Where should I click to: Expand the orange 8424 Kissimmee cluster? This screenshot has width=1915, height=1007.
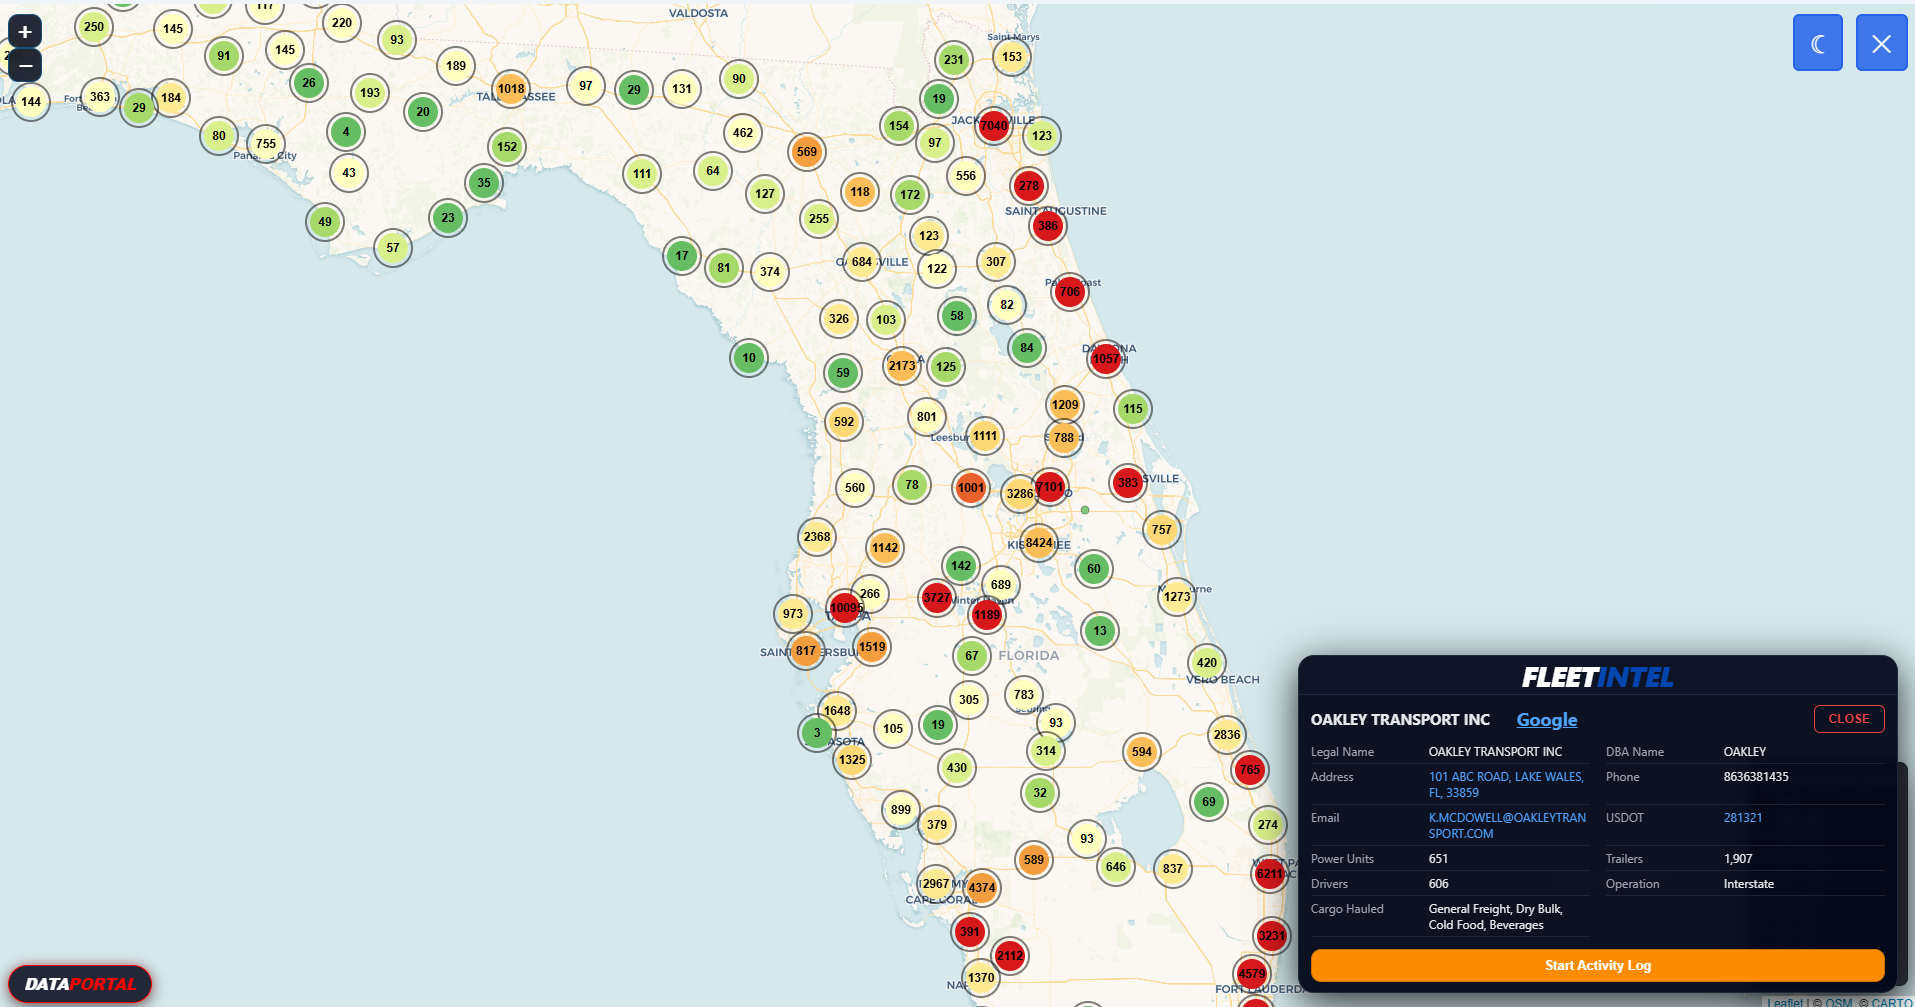click(x=1039, y=543)
